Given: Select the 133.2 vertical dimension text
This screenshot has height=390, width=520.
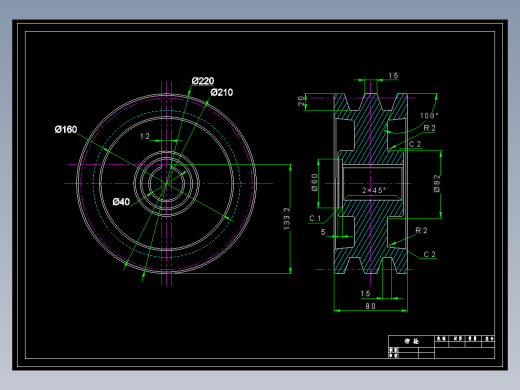Looking at the screenshot, I should (287, 219).
